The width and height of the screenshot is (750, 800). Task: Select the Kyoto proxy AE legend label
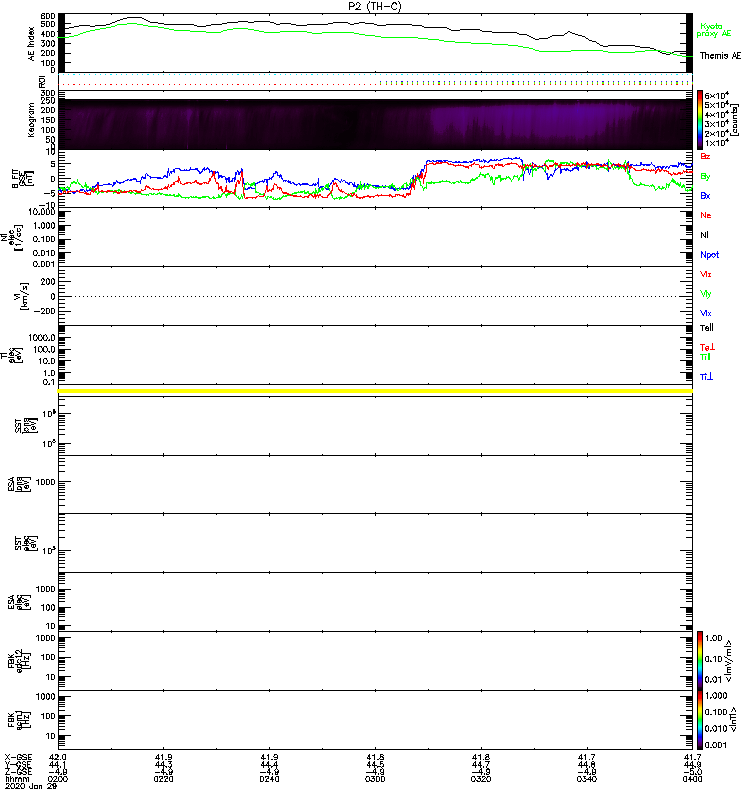click(714, 30)
